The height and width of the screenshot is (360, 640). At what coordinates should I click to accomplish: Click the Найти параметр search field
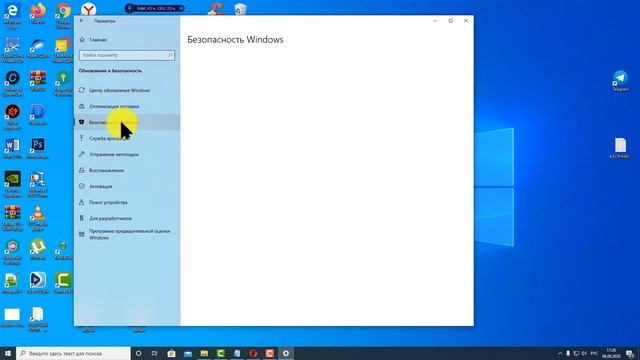pos(127,55)
